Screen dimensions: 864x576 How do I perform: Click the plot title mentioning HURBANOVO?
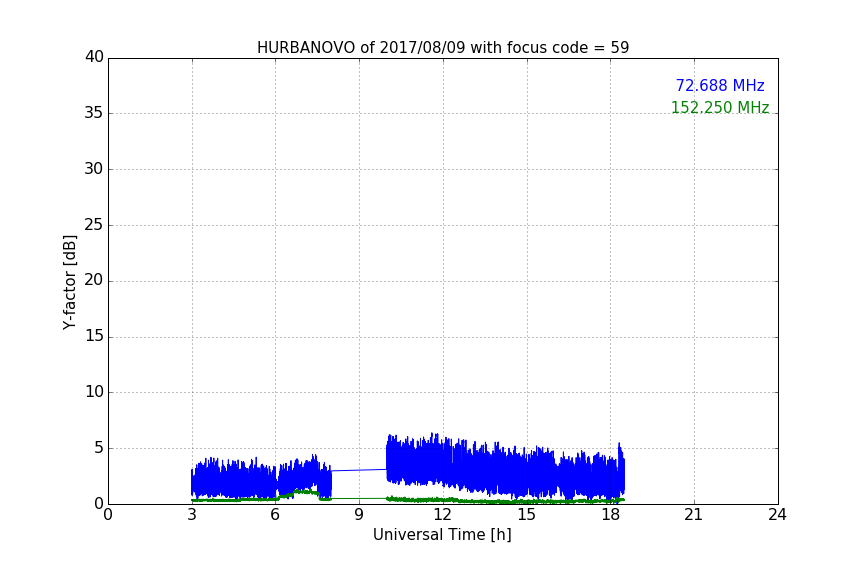[x=443, y=47]
